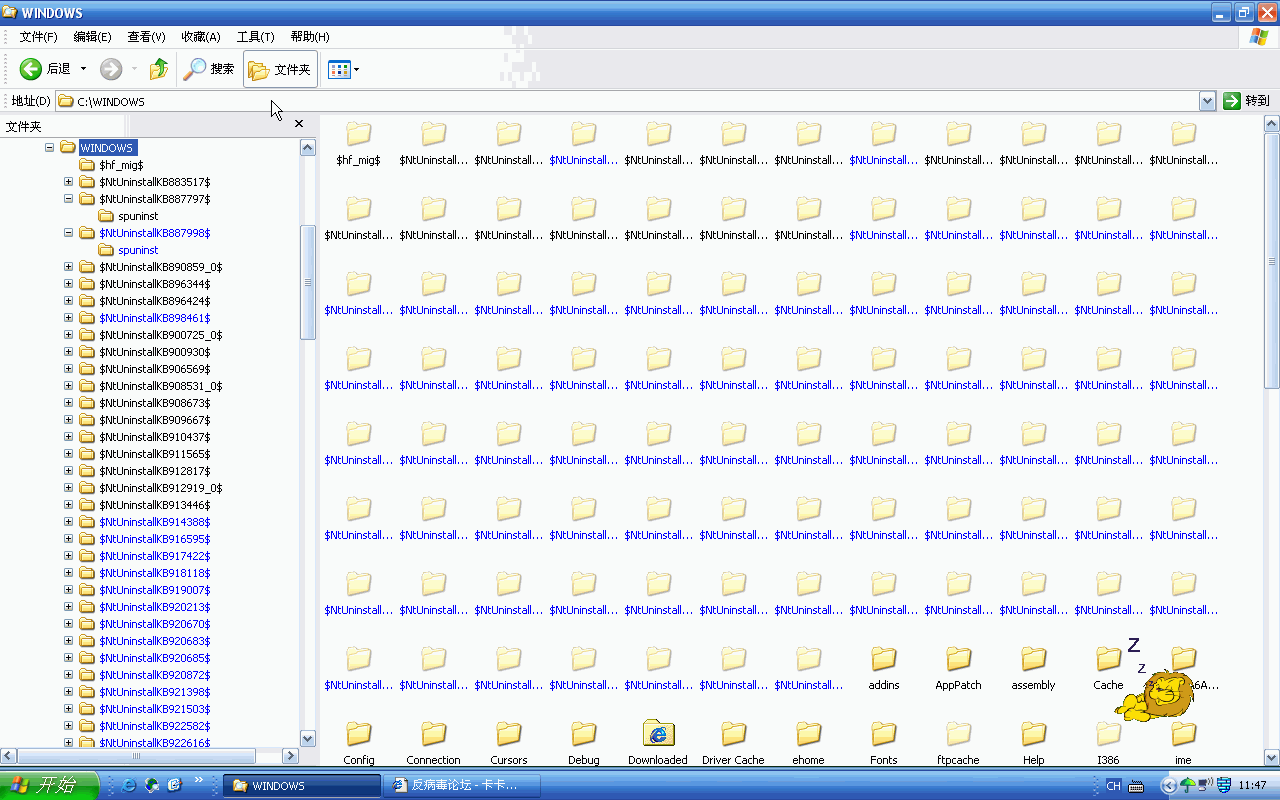1280x800 pixels.
Task: Select the ftpcache folder icon
Action: 959,734
